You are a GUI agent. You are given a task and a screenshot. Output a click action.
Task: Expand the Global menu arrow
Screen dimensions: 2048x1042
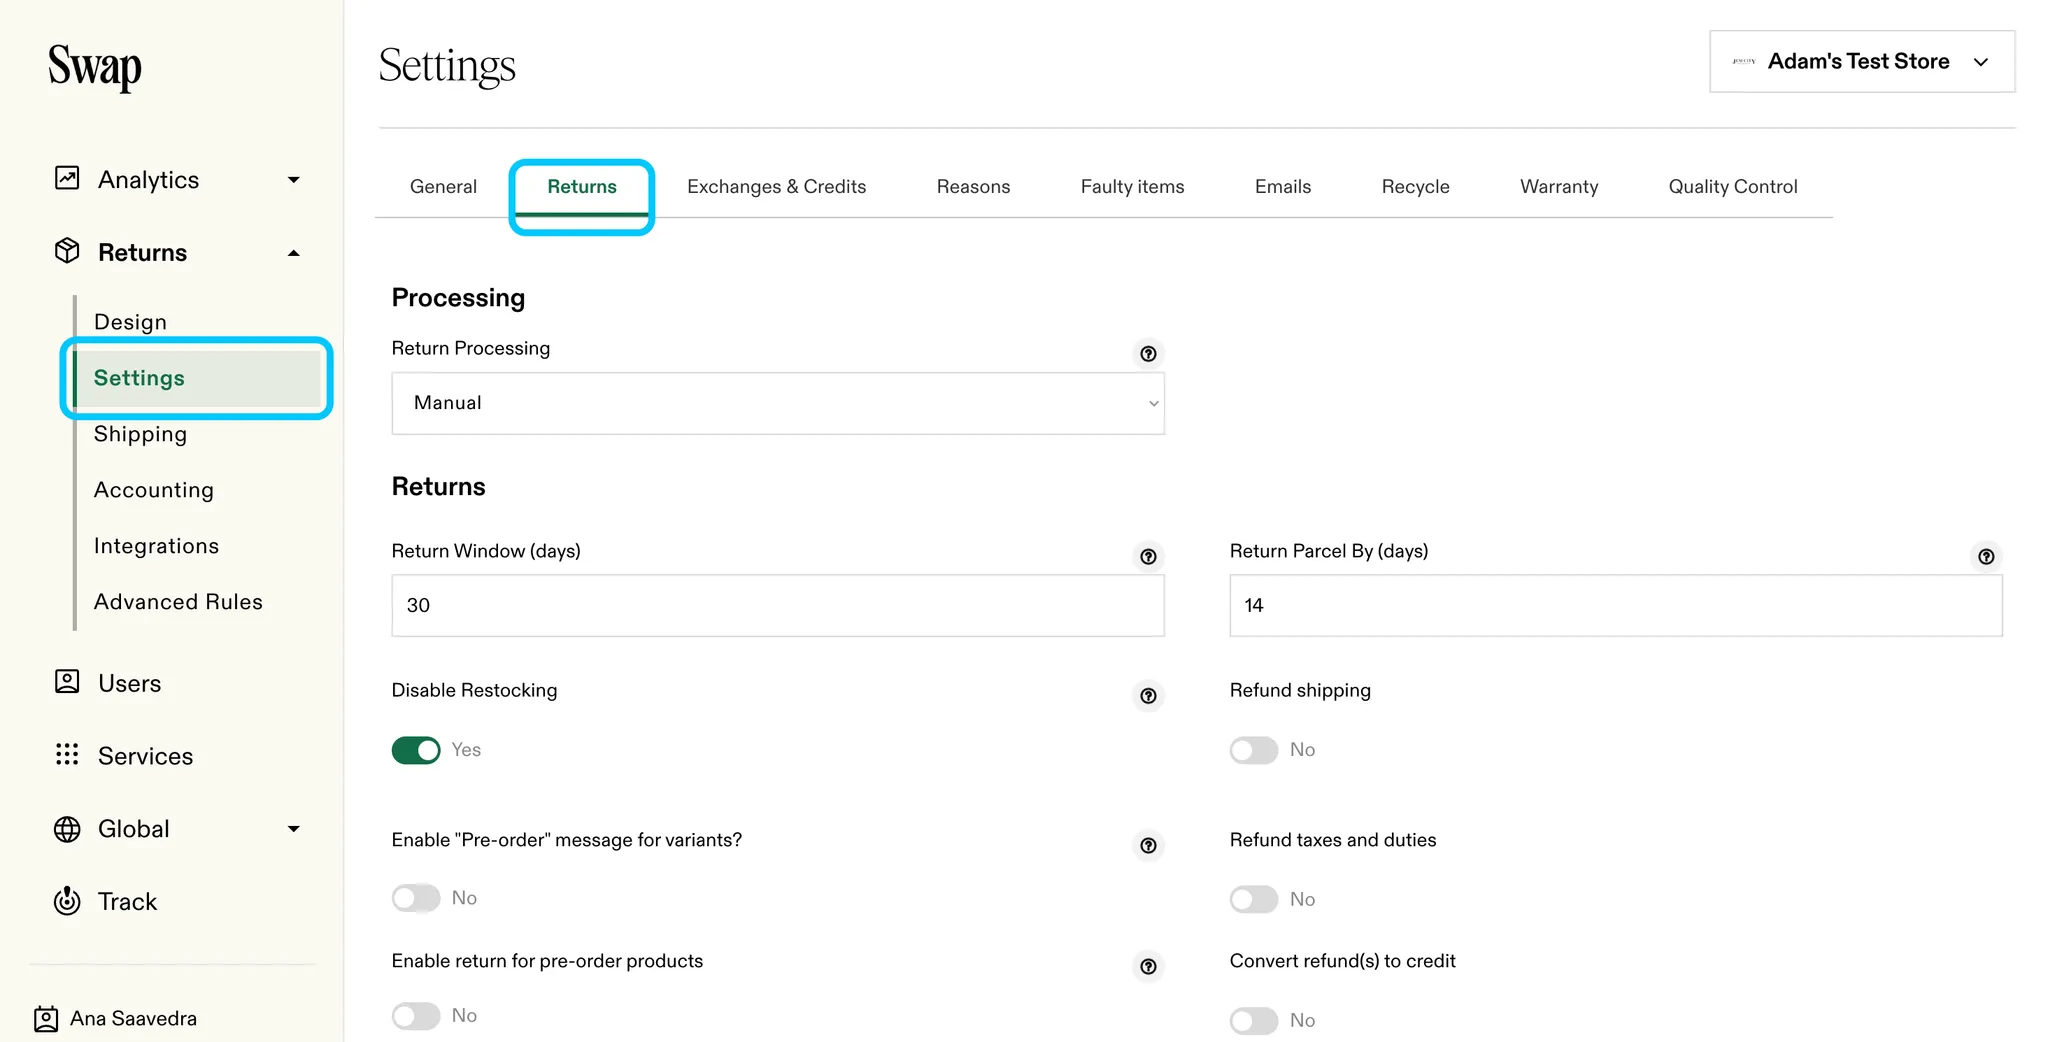point(294,829)
